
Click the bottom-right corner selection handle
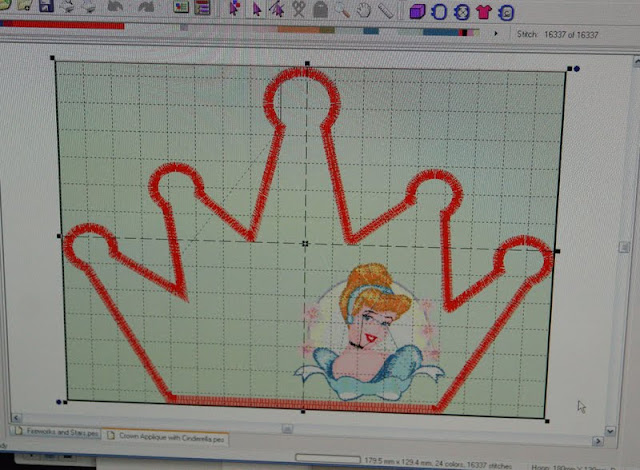click(547, 421)
